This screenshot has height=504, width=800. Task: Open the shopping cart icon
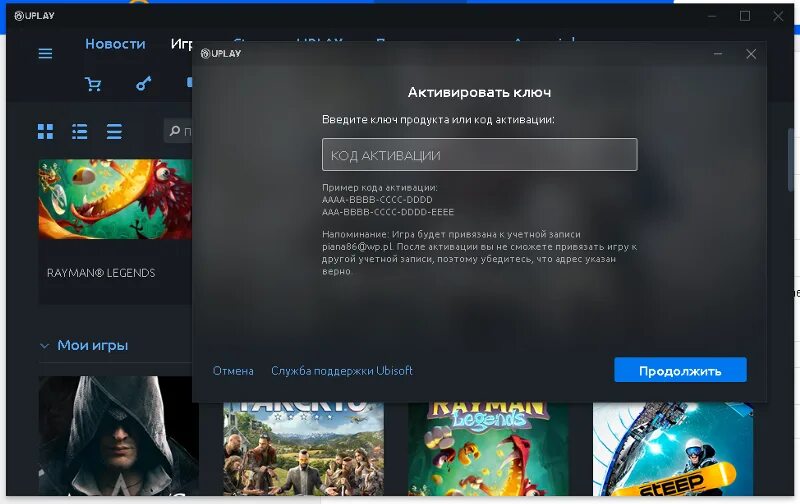point(93,84)
